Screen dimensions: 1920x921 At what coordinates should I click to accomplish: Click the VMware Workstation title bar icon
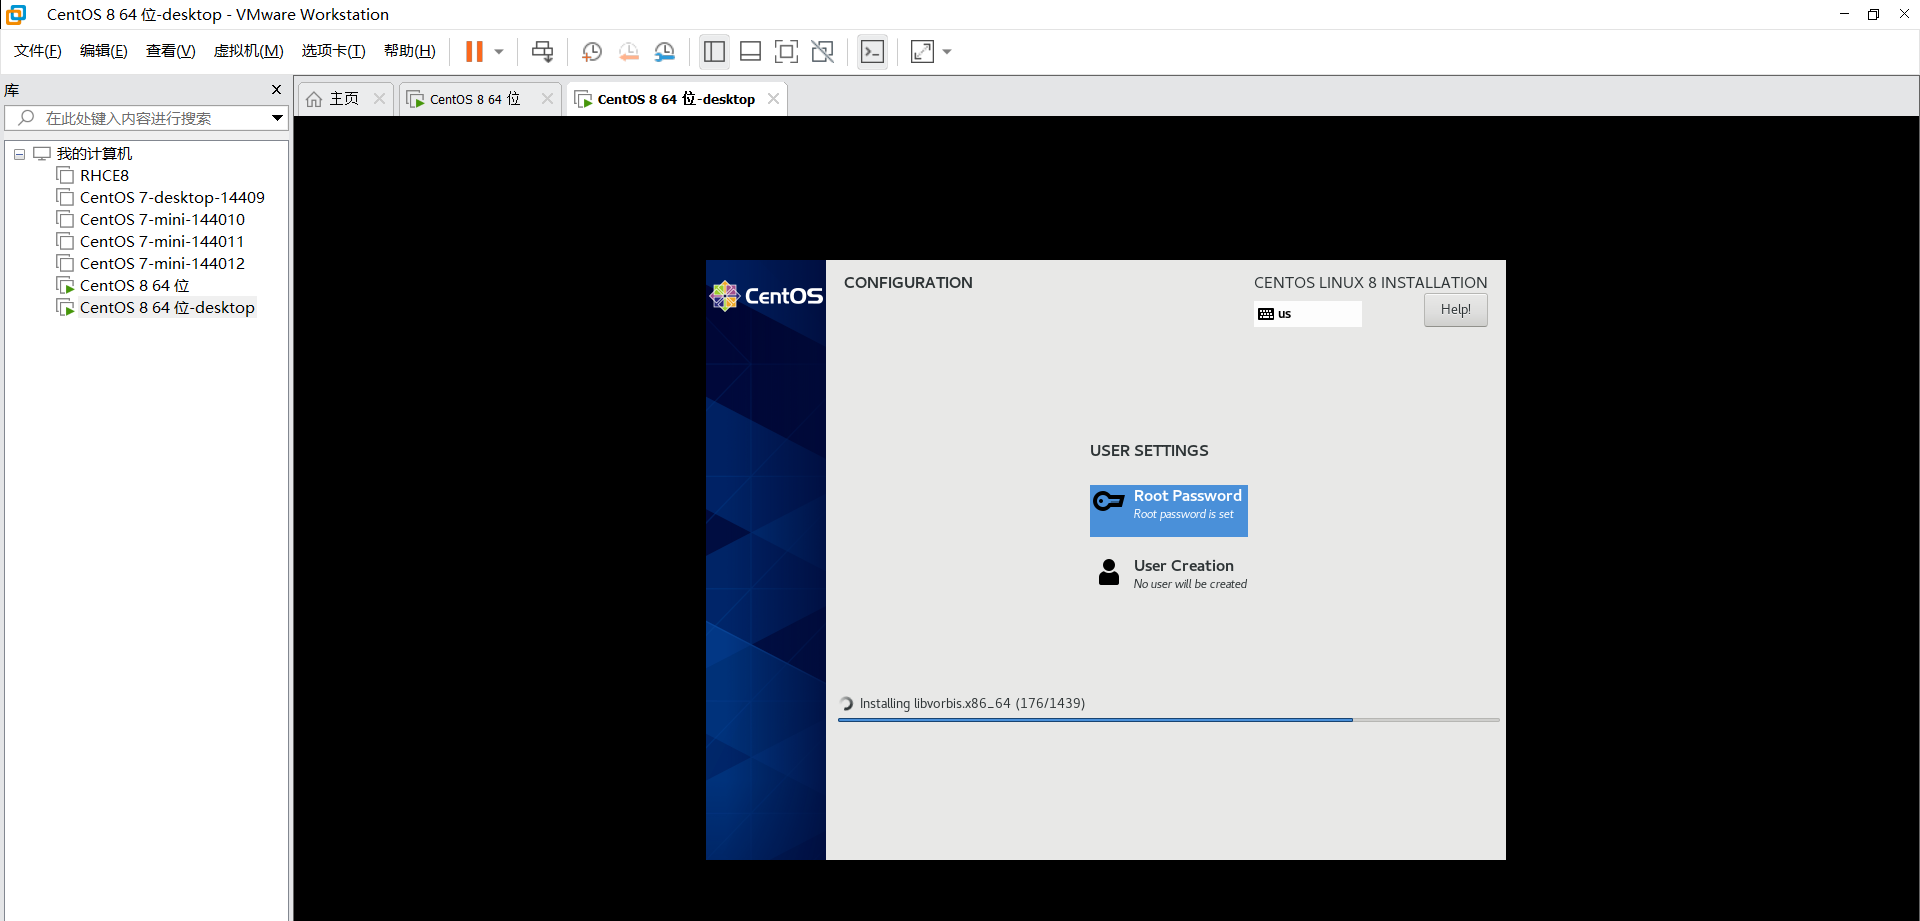(x=16, y=14)
